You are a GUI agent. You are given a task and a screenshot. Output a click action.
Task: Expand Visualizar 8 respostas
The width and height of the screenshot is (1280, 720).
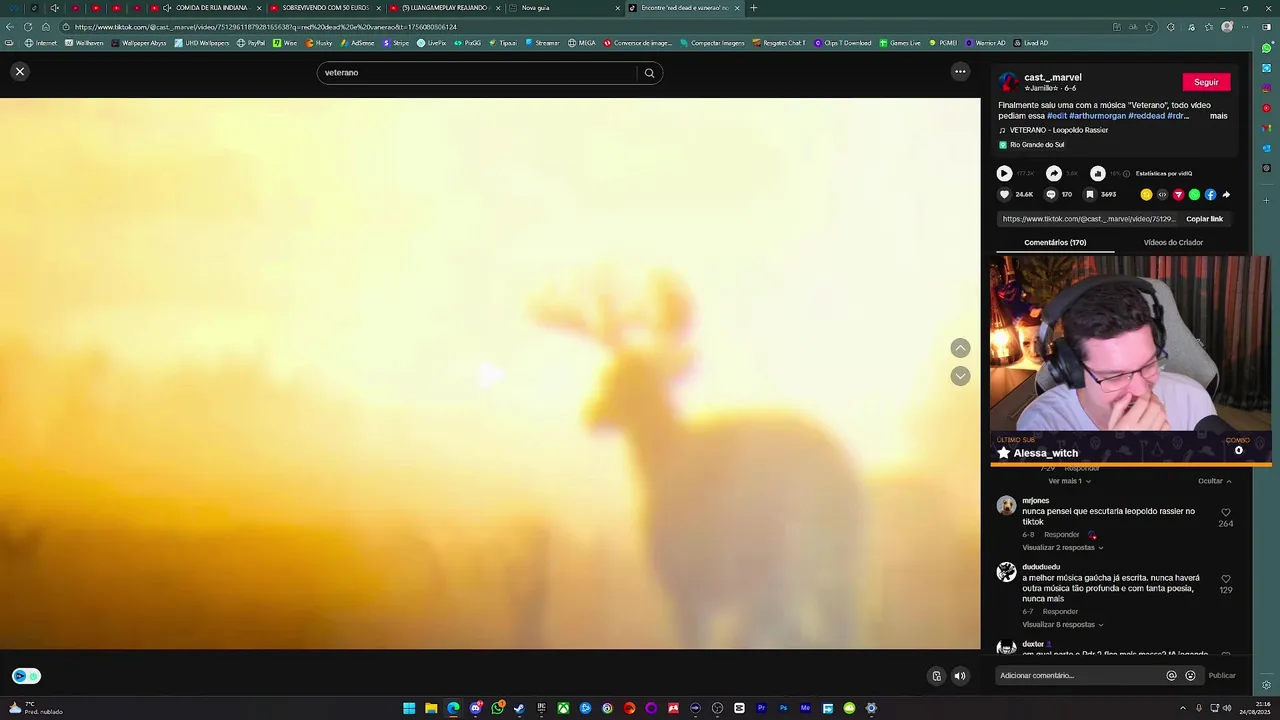pos(1062,625)
